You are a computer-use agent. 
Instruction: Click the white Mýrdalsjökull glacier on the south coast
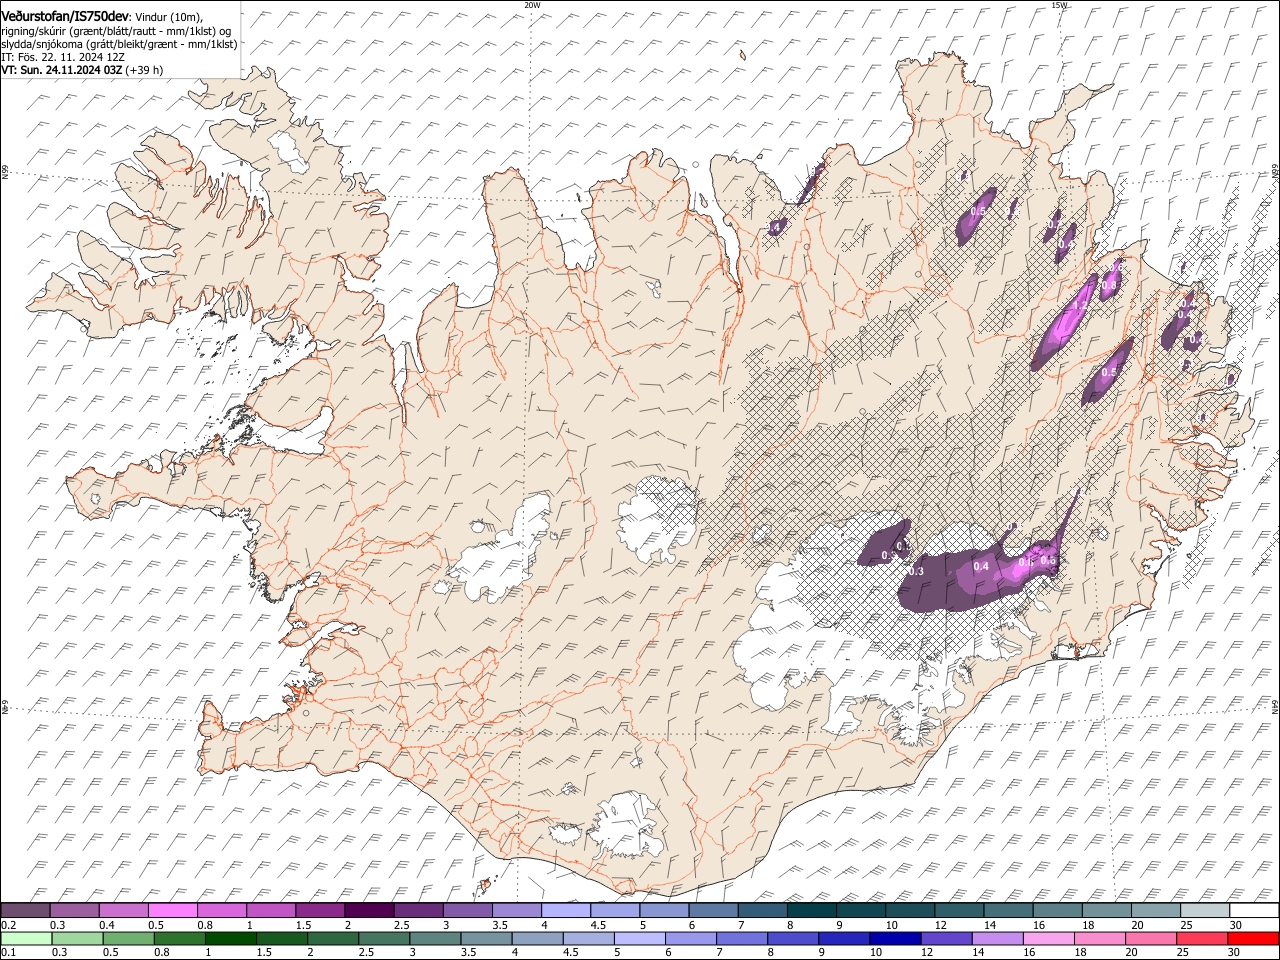click(x=627, y=826)
